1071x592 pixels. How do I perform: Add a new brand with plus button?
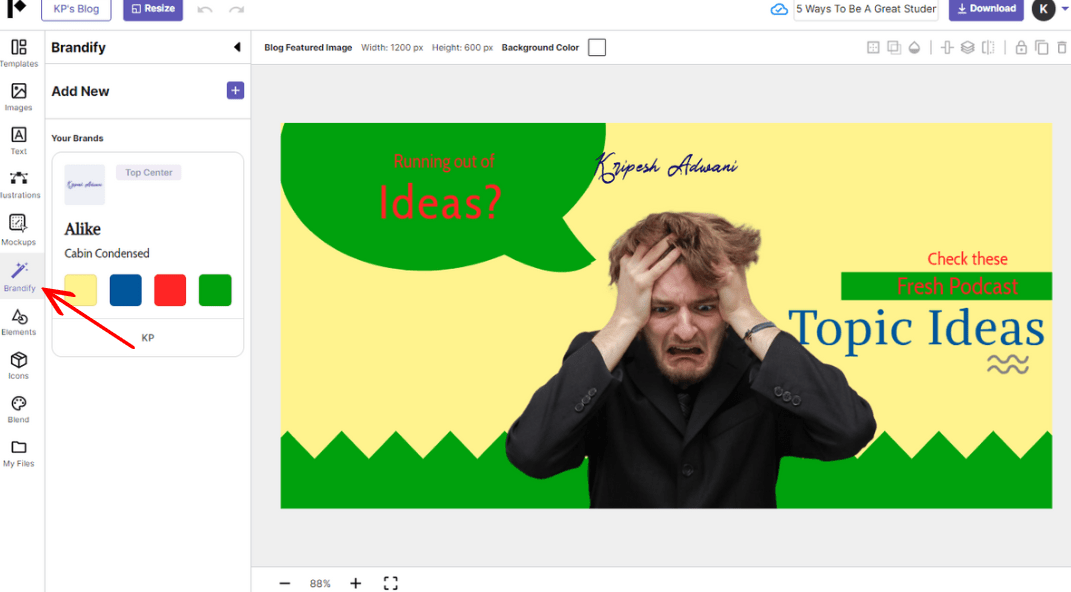point(235,91)
